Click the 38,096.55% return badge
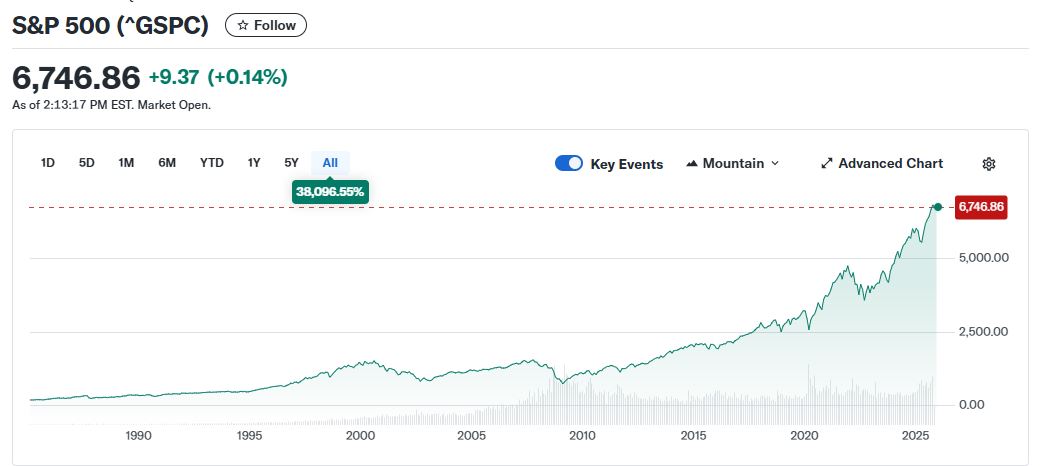Image resolution: width=1047 pixels, height=466 pixels. (331, 192)
